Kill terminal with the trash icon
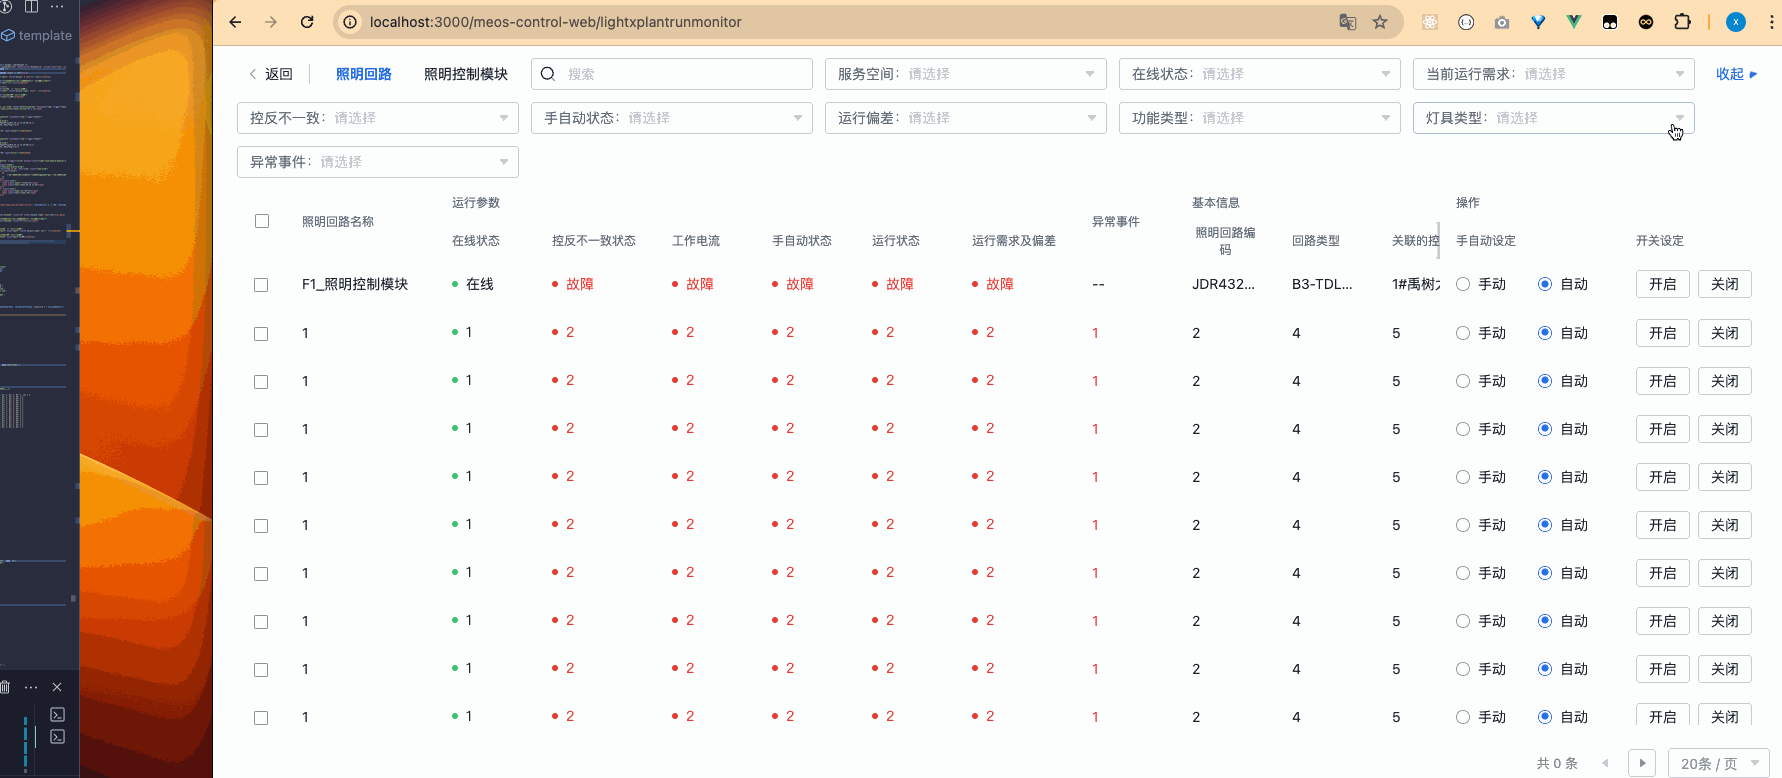Image resolution: width=1782 pixels, height=778 pixels. (5, 687)
